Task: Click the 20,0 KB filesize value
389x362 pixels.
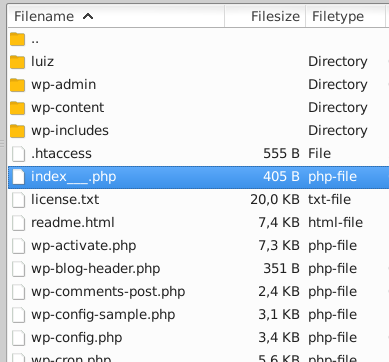Action: coord(275,200)
